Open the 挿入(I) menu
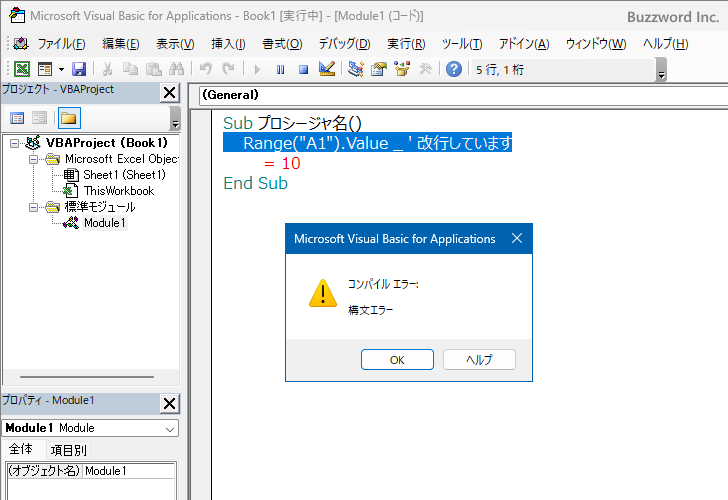The height and width of the screenshot is (500, 728). [x=228, y=44]
